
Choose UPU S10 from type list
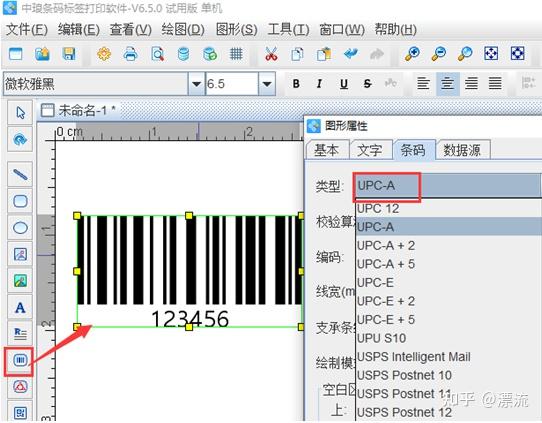tap(449, 338)
